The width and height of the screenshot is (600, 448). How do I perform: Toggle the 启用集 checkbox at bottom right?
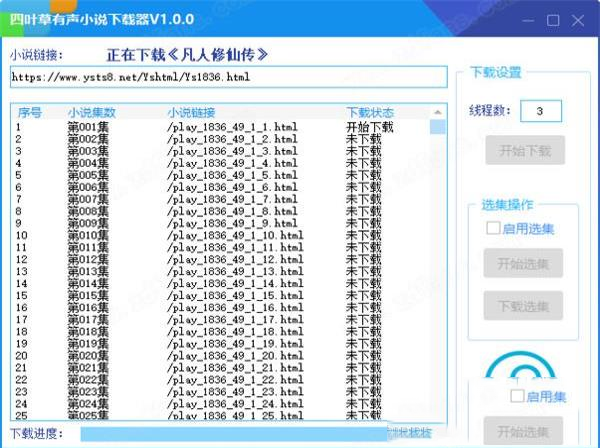click(x=517, y=397)
